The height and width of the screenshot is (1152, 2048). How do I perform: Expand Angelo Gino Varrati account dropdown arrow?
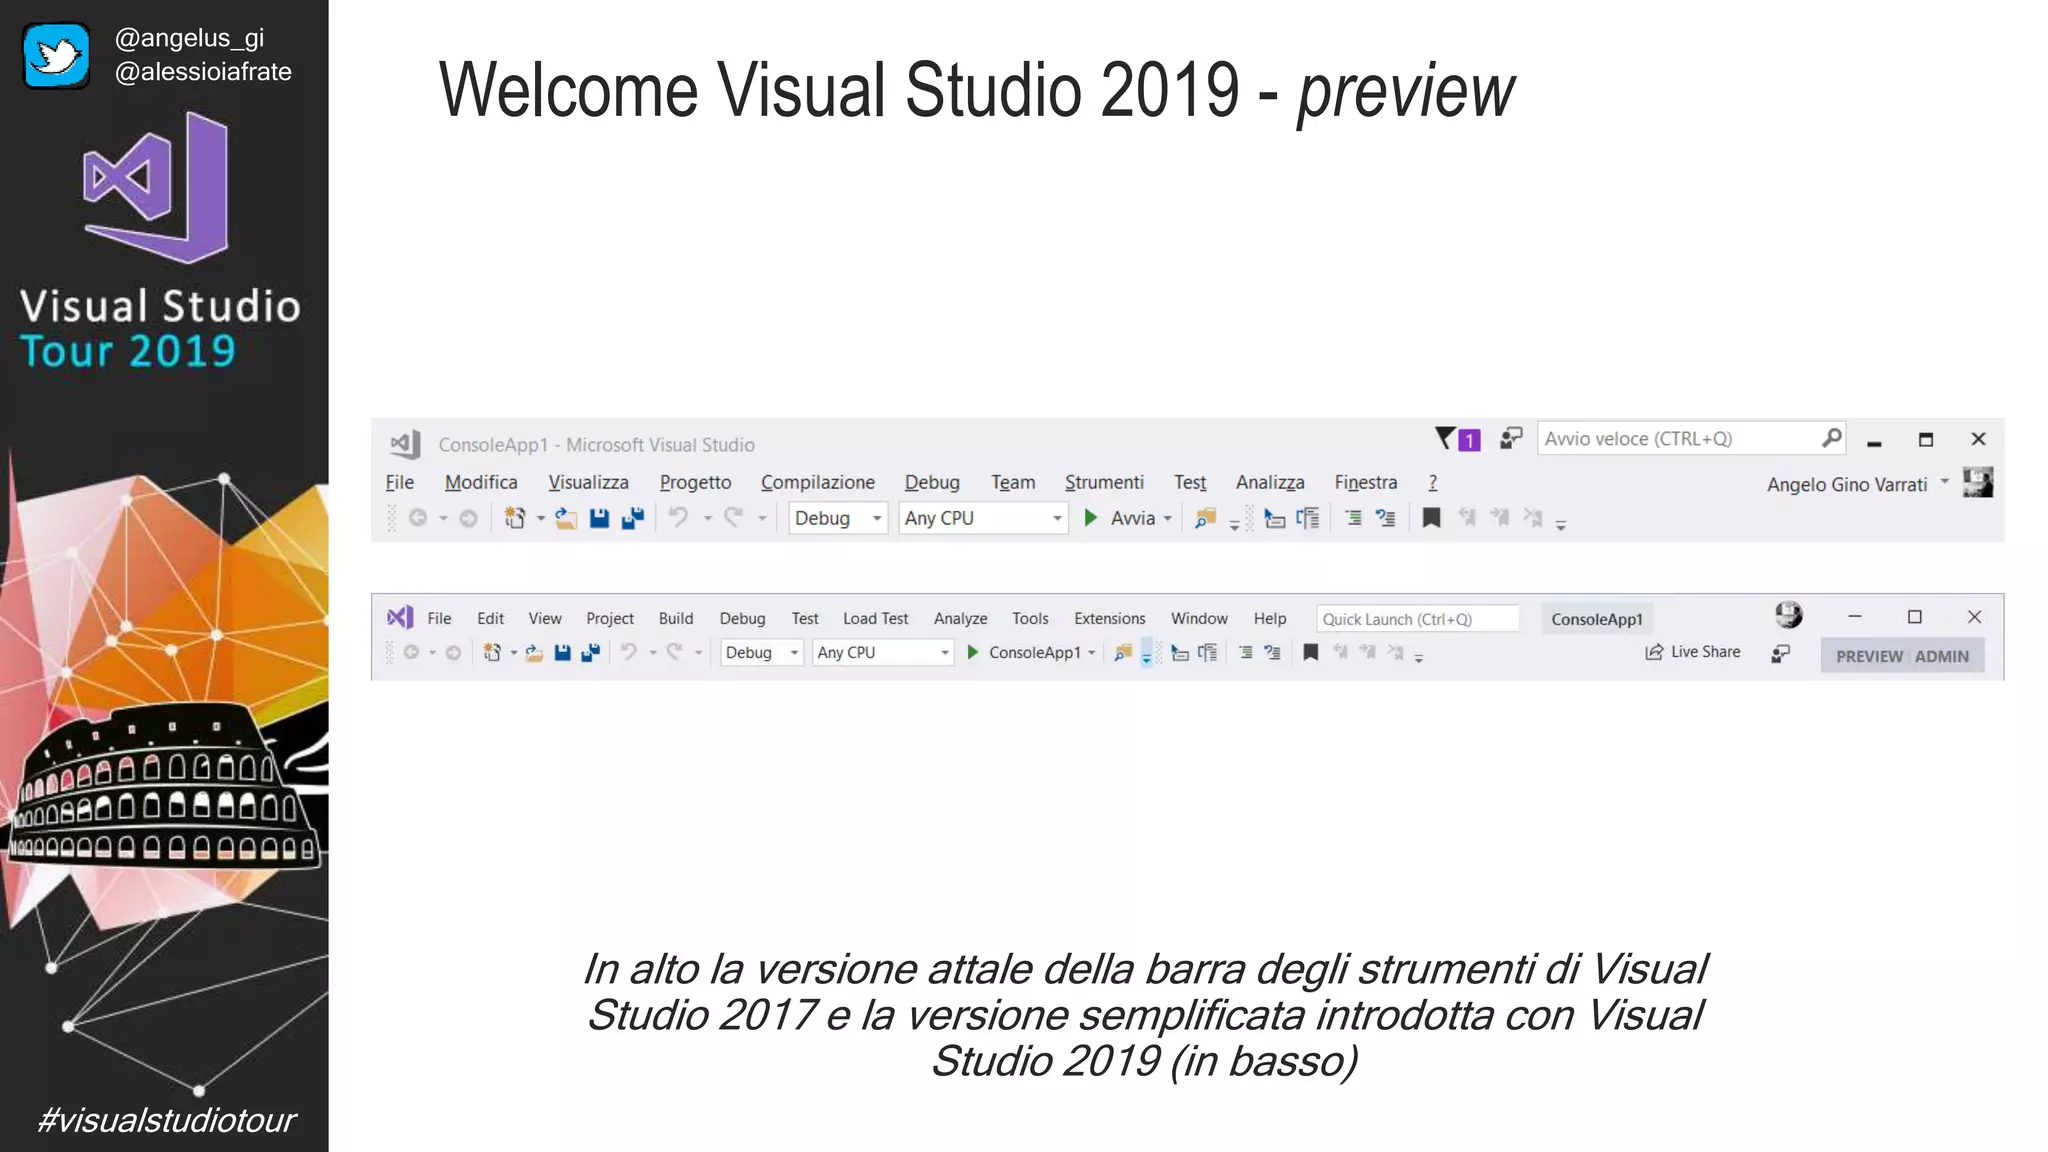coord(1944,482)
